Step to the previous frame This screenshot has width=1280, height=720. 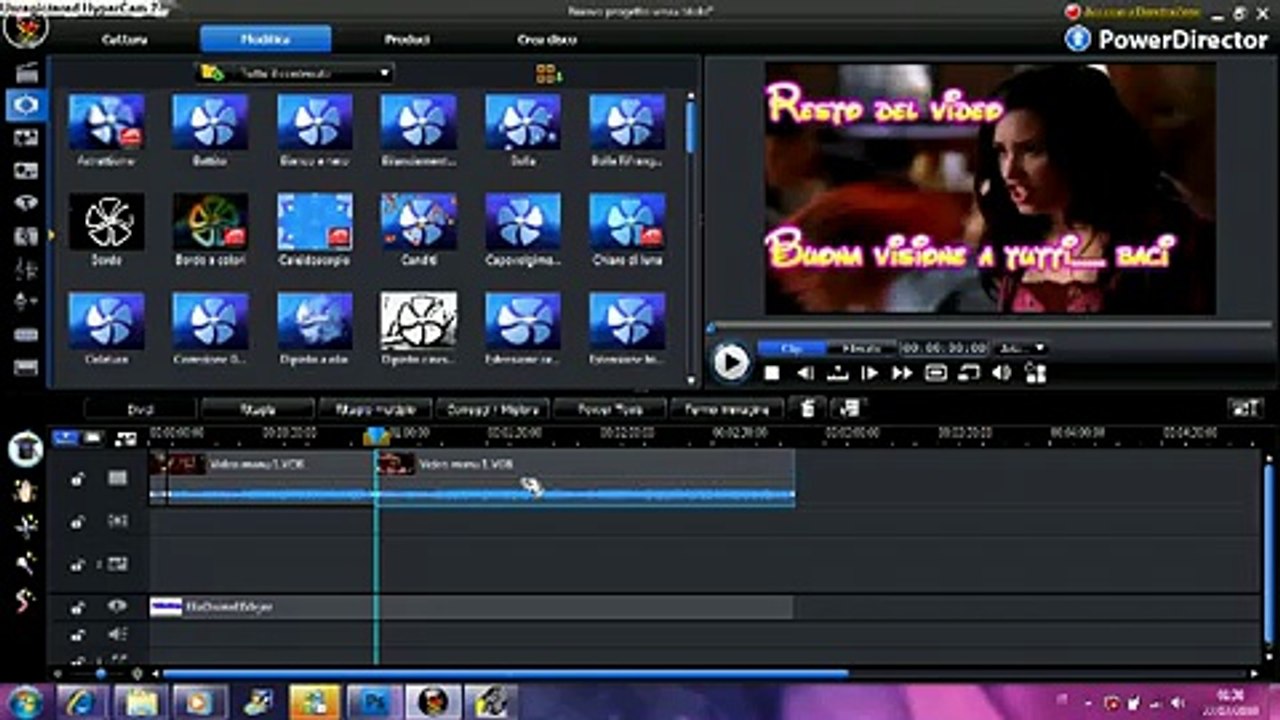point(805,373)
